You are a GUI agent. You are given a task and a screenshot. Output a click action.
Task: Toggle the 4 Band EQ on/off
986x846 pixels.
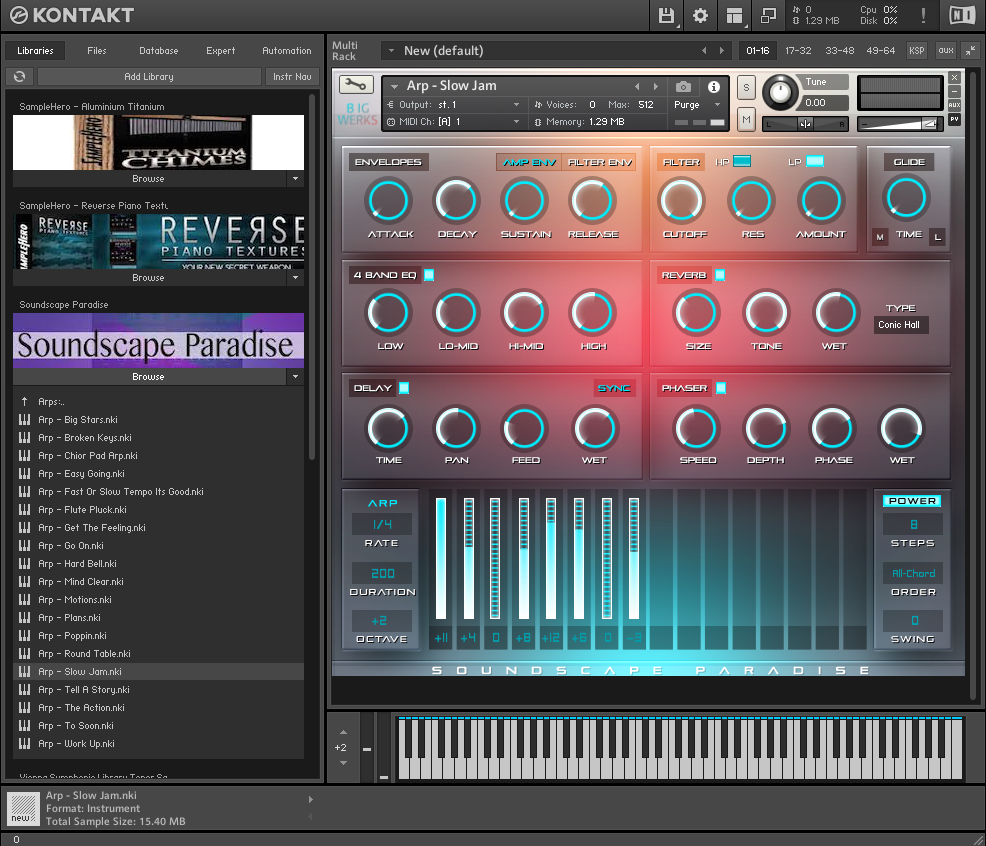(x=429, y=275)
